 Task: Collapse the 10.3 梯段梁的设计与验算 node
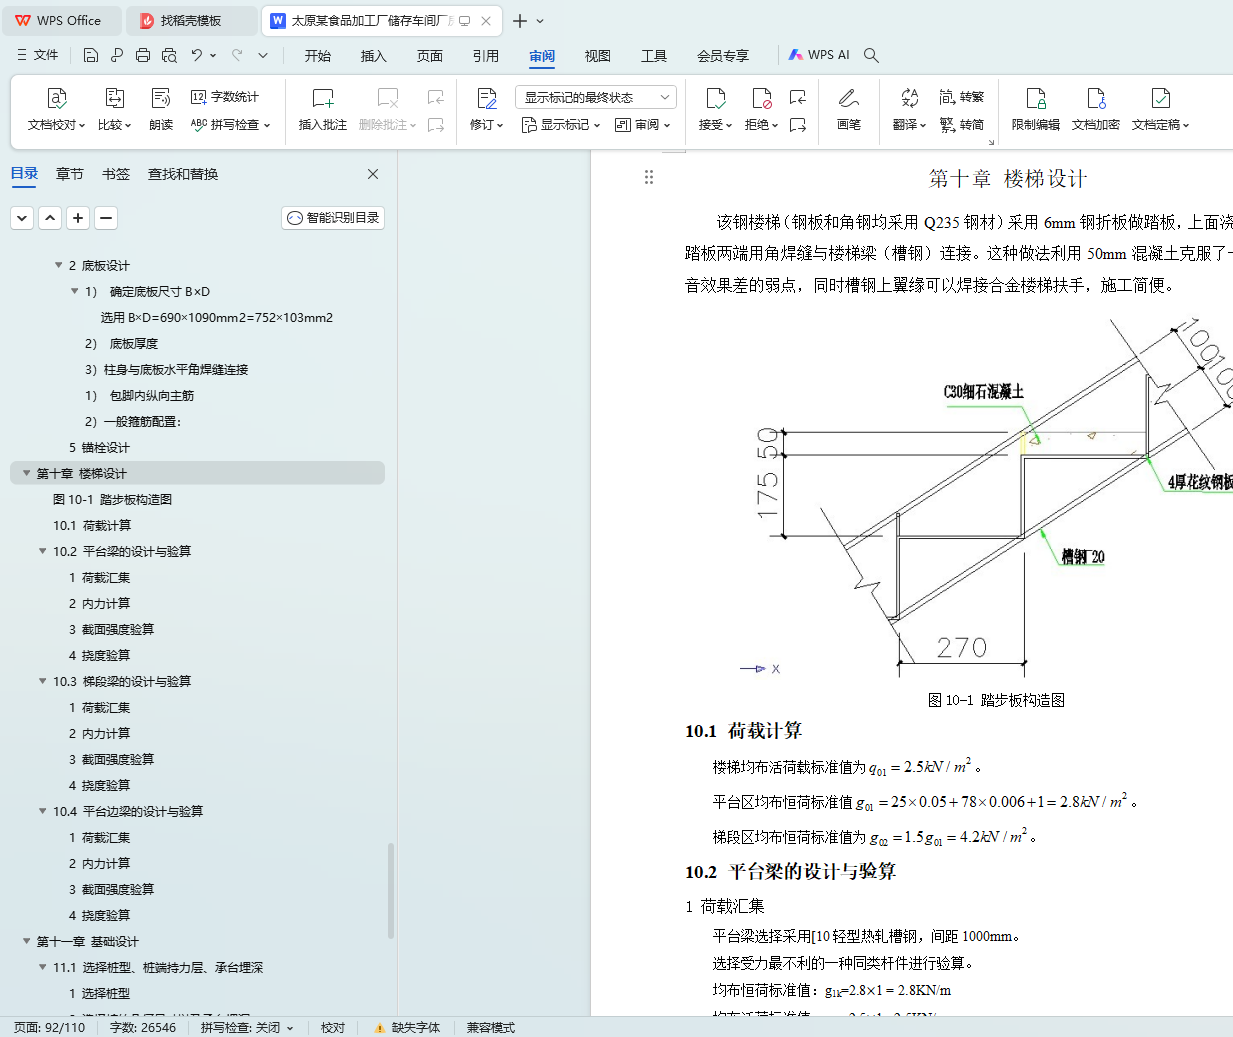43,681
